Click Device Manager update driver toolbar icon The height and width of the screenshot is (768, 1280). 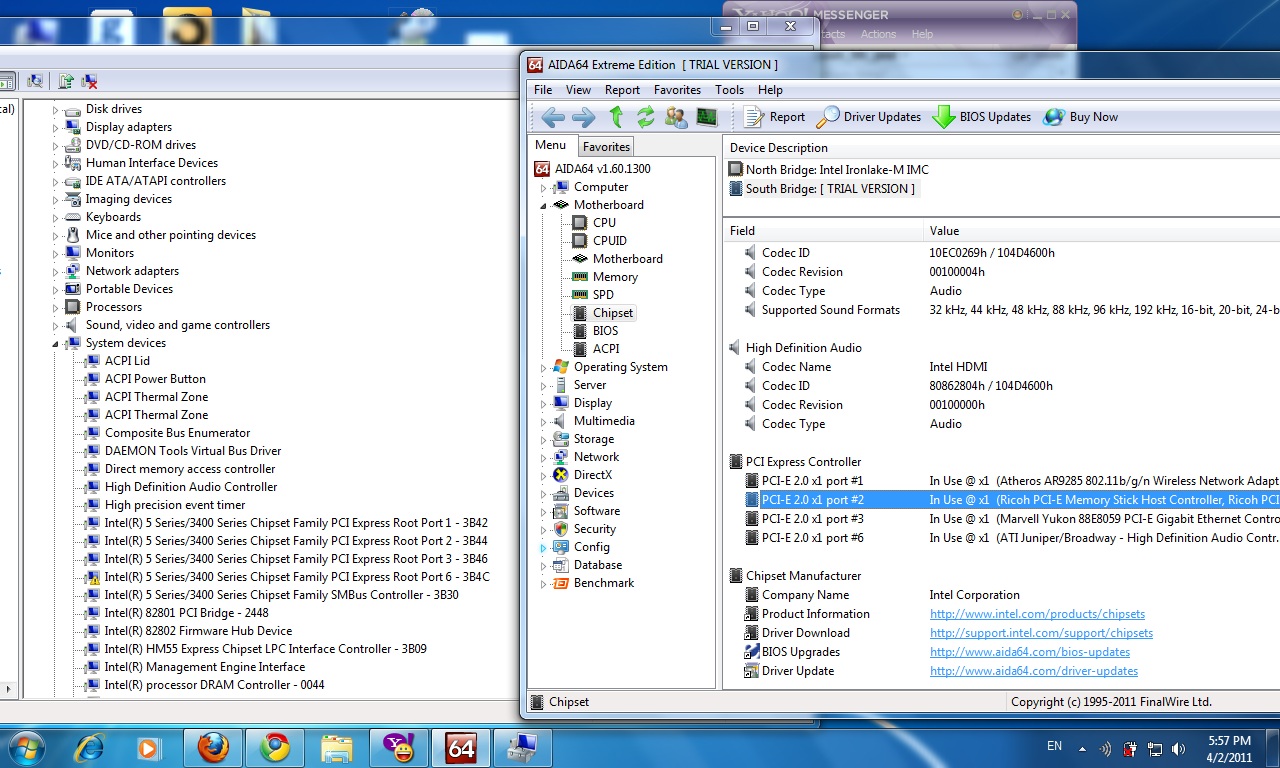(66, 81)
